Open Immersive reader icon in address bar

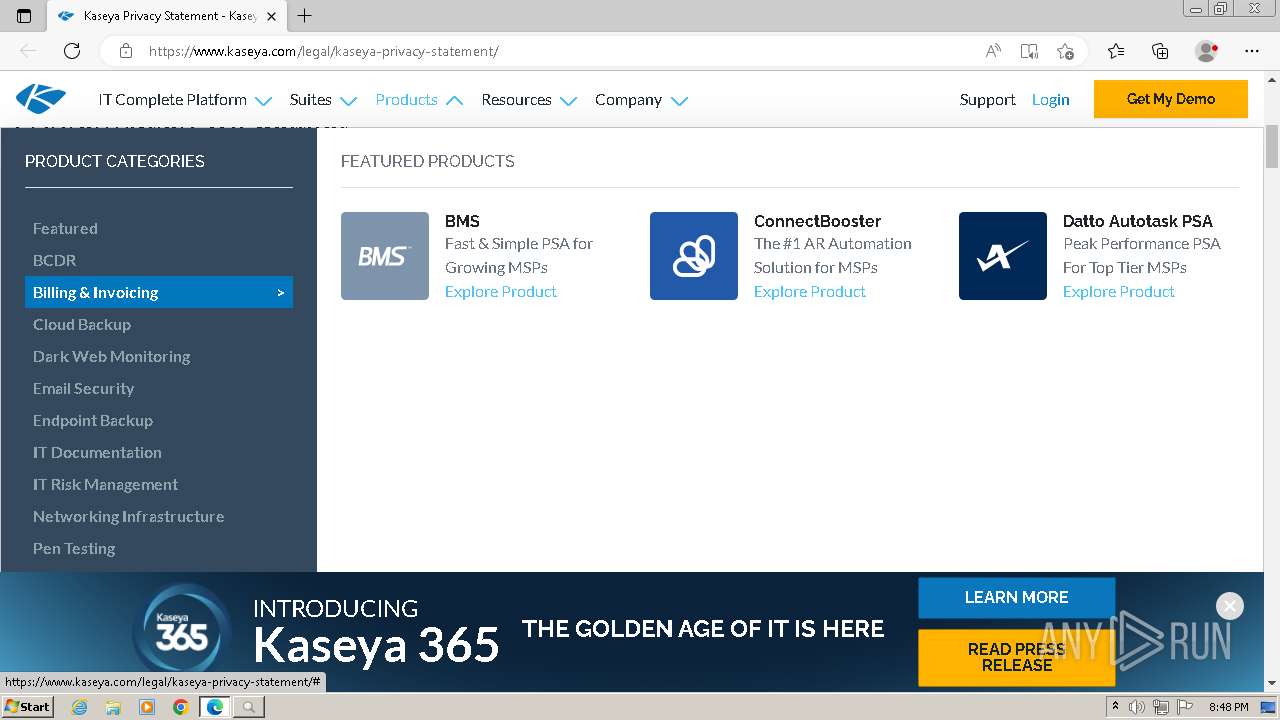(1029, 51)
